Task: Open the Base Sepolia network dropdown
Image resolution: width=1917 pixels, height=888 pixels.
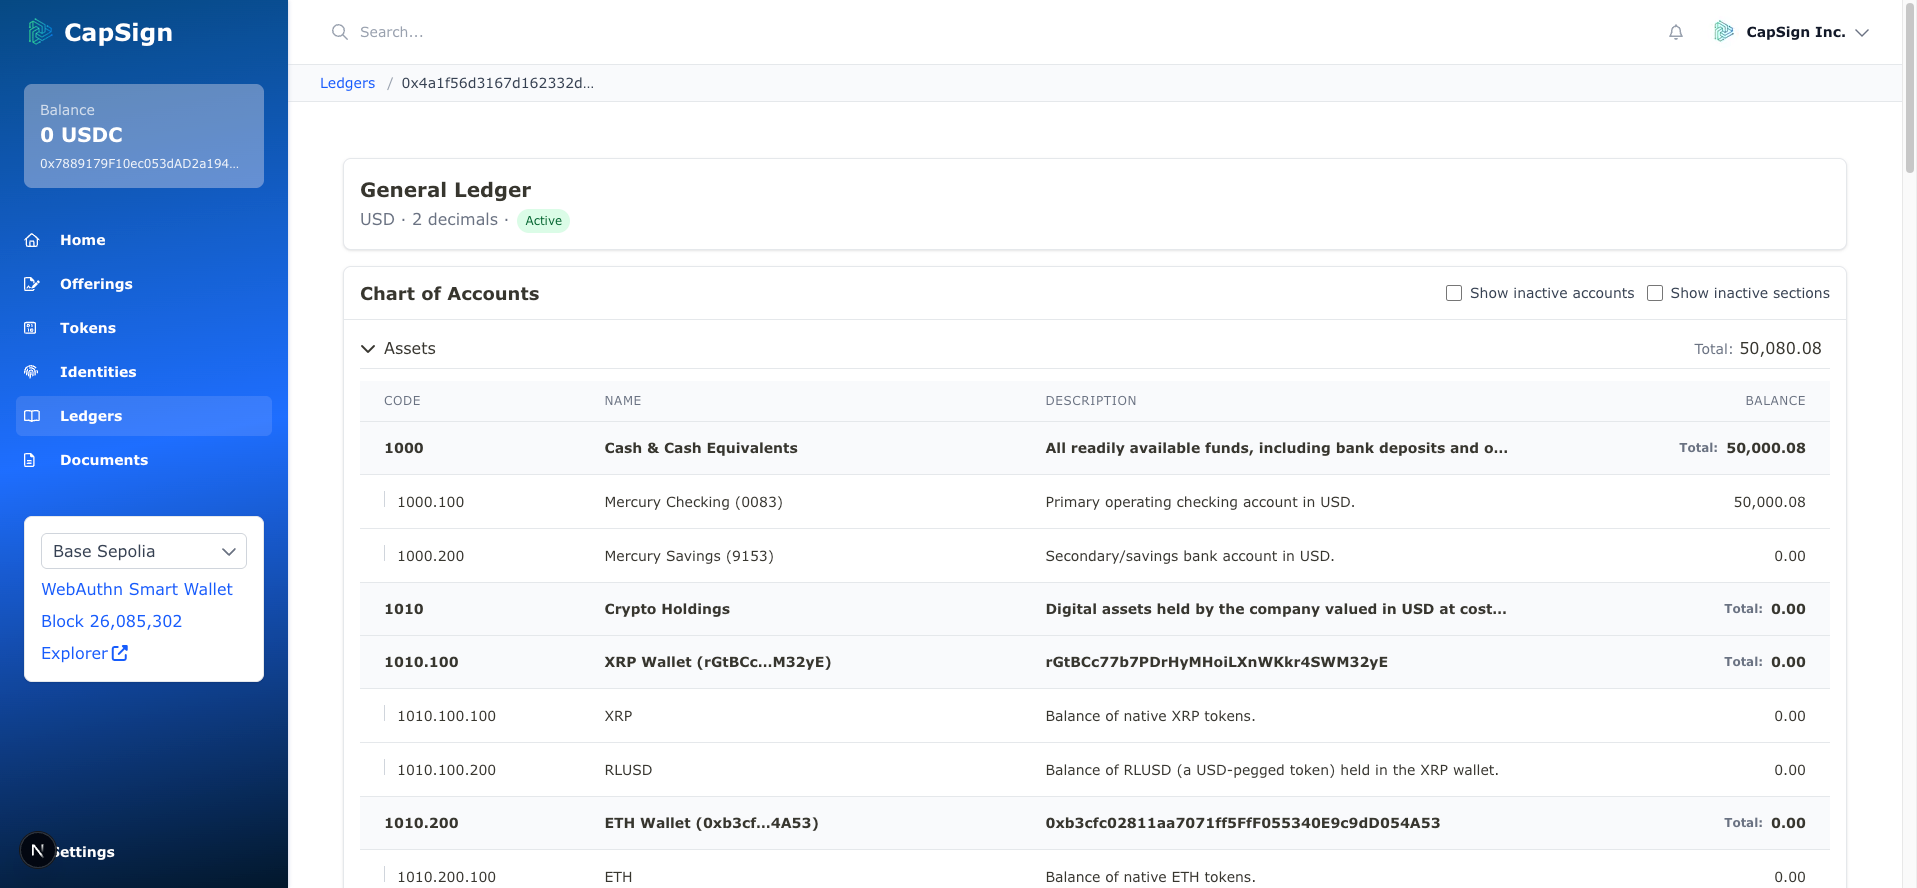Action: 144,551
